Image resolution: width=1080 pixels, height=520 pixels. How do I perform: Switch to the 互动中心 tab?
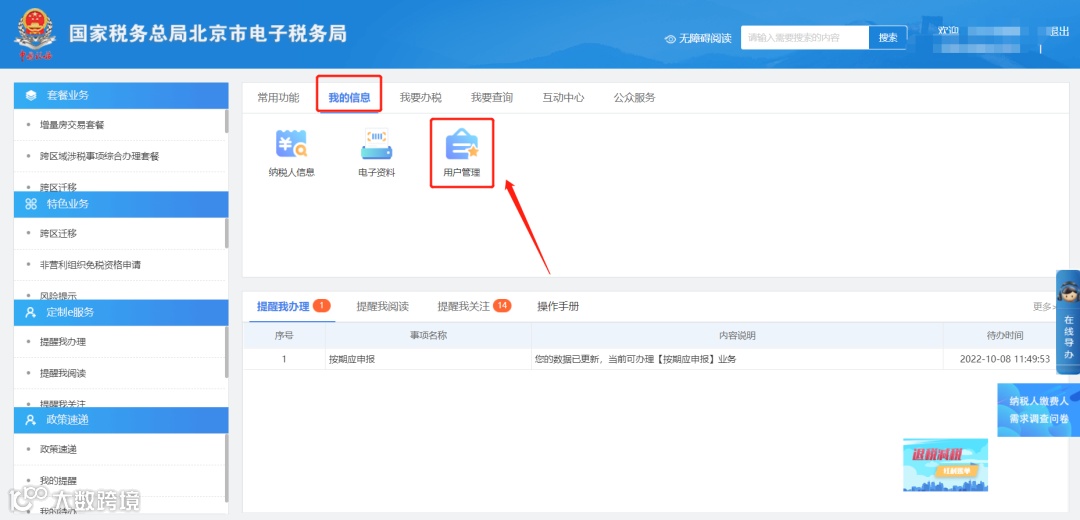coord(563,98)
